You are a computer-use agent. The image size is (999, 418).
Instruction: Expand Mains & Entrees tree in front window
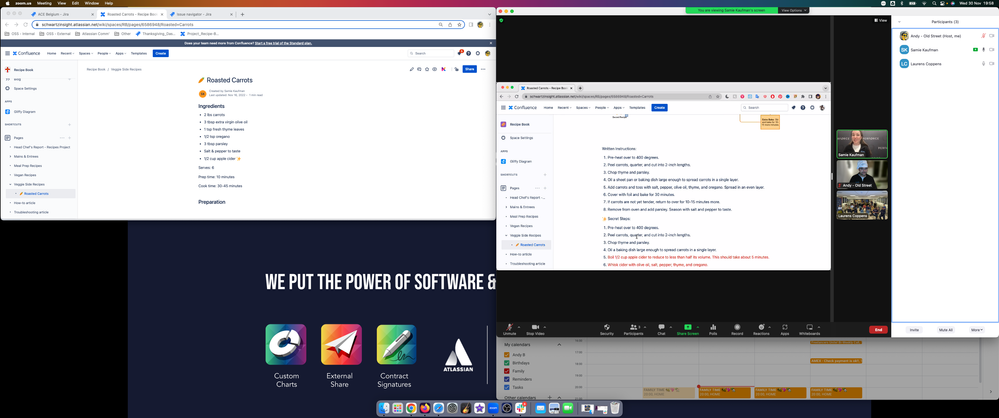tap(10, 156)
